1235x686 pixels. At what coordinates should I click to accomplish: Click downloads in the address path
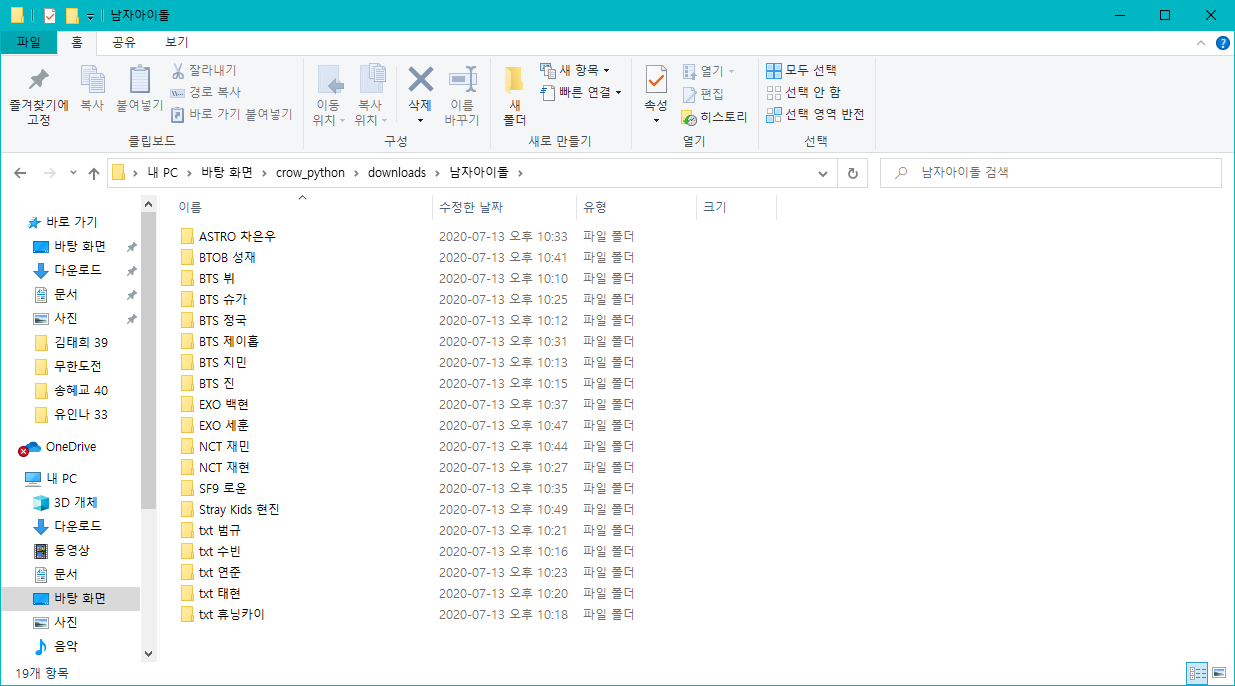397,172
